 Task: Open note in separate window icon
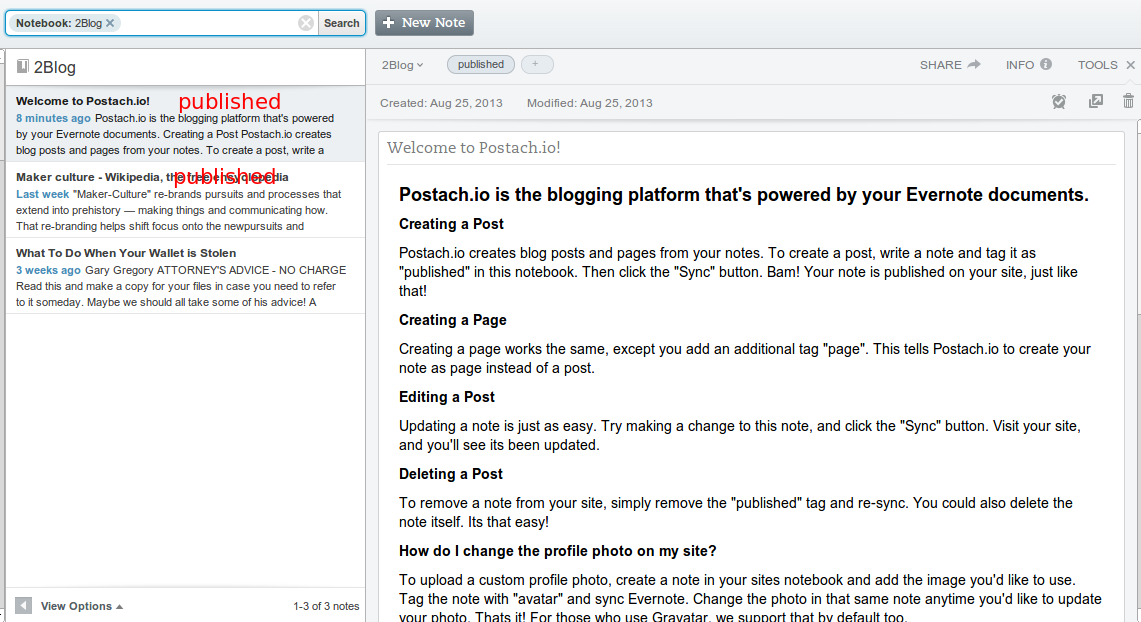click(x=1096, y=101)
